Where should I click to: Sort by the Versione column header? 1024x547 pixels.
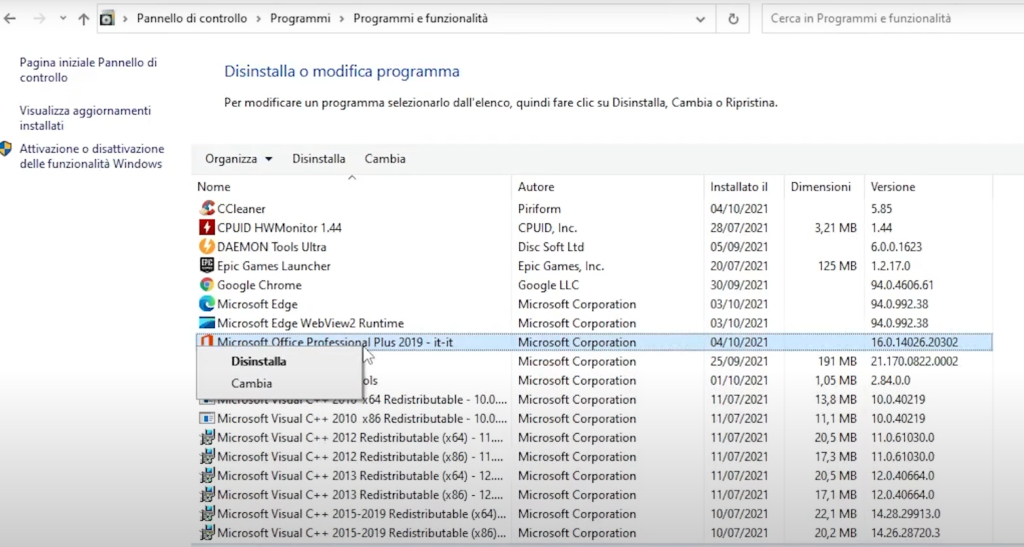tap(929, 187)
